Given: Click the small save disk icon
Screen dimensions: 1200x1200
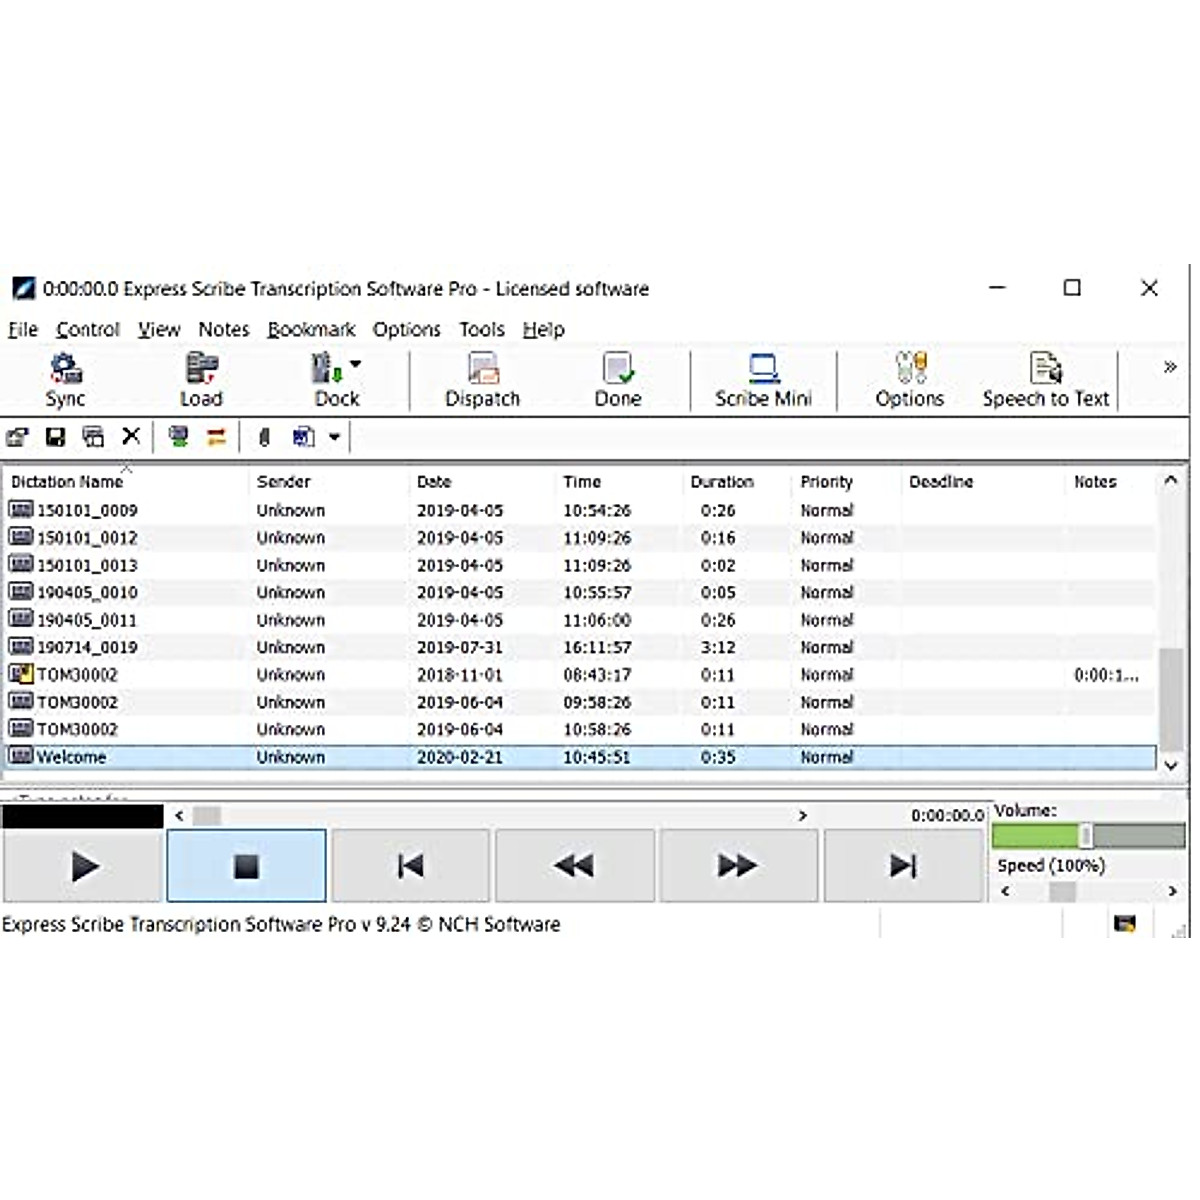Looking at the screenshot, I should [x=56, y=437].
